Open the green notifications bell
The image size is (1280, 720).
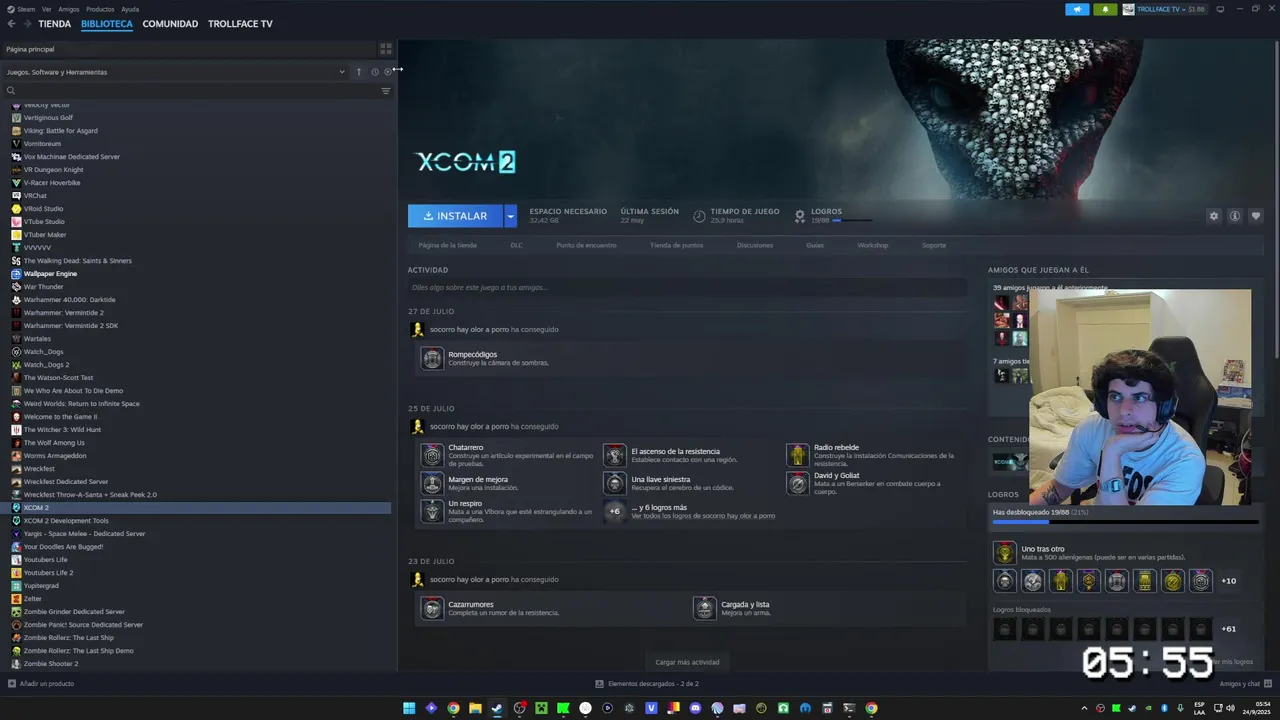coord(1105,9)
